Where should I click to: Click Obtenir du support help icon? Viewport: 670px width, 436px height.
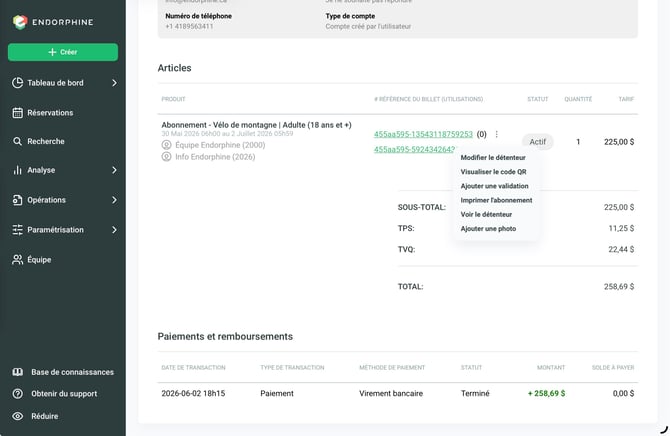[x=18, y=394]
